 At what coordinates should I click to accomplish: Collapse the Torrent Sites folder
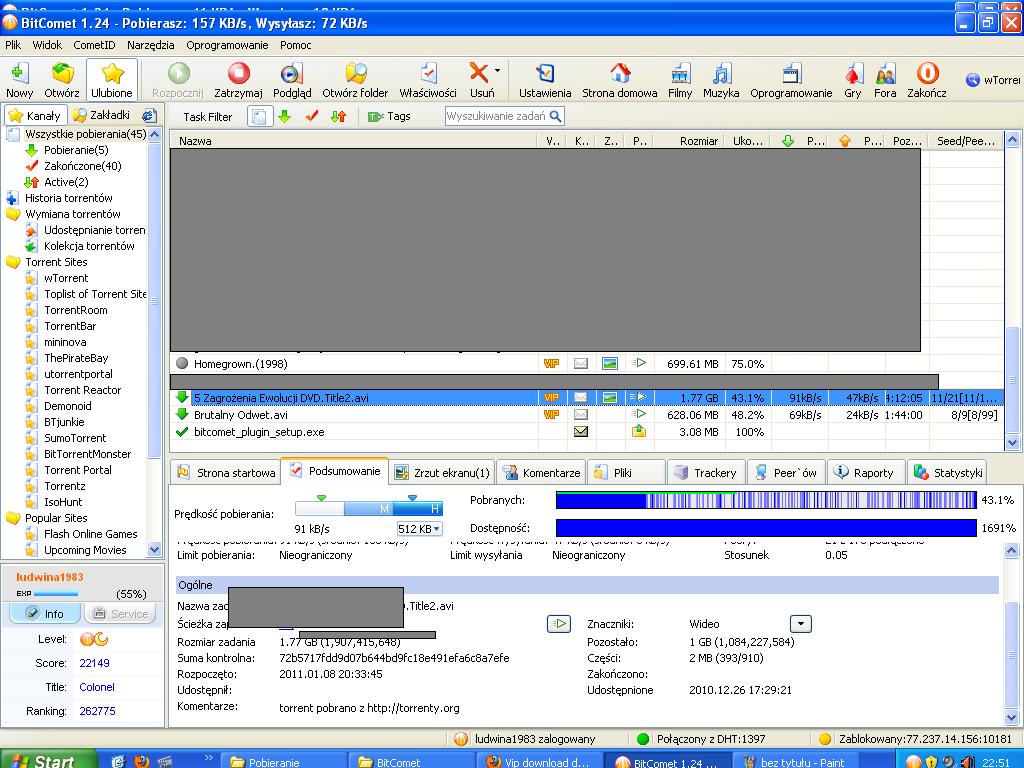coord(12,262)
